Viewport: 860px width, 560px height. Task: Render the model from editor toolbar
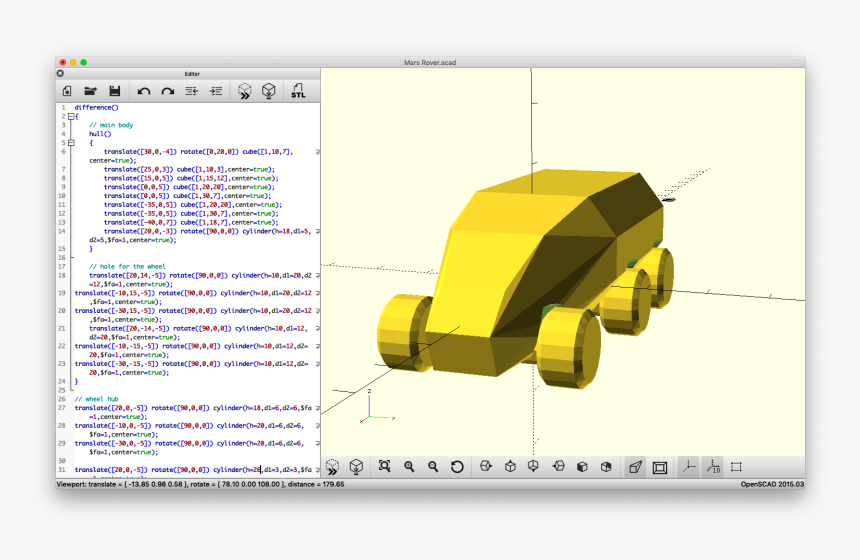click(x=268, y=91)
